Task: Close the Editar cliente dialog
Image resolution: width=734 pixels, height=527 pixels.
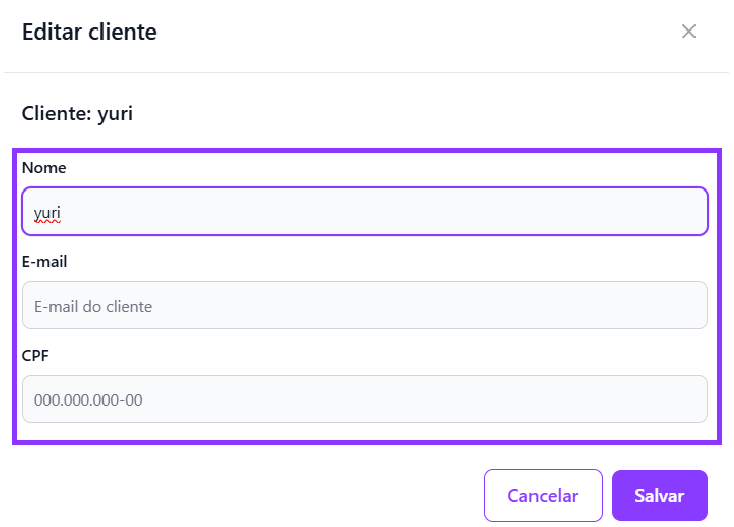Action: tap(688, 31)
